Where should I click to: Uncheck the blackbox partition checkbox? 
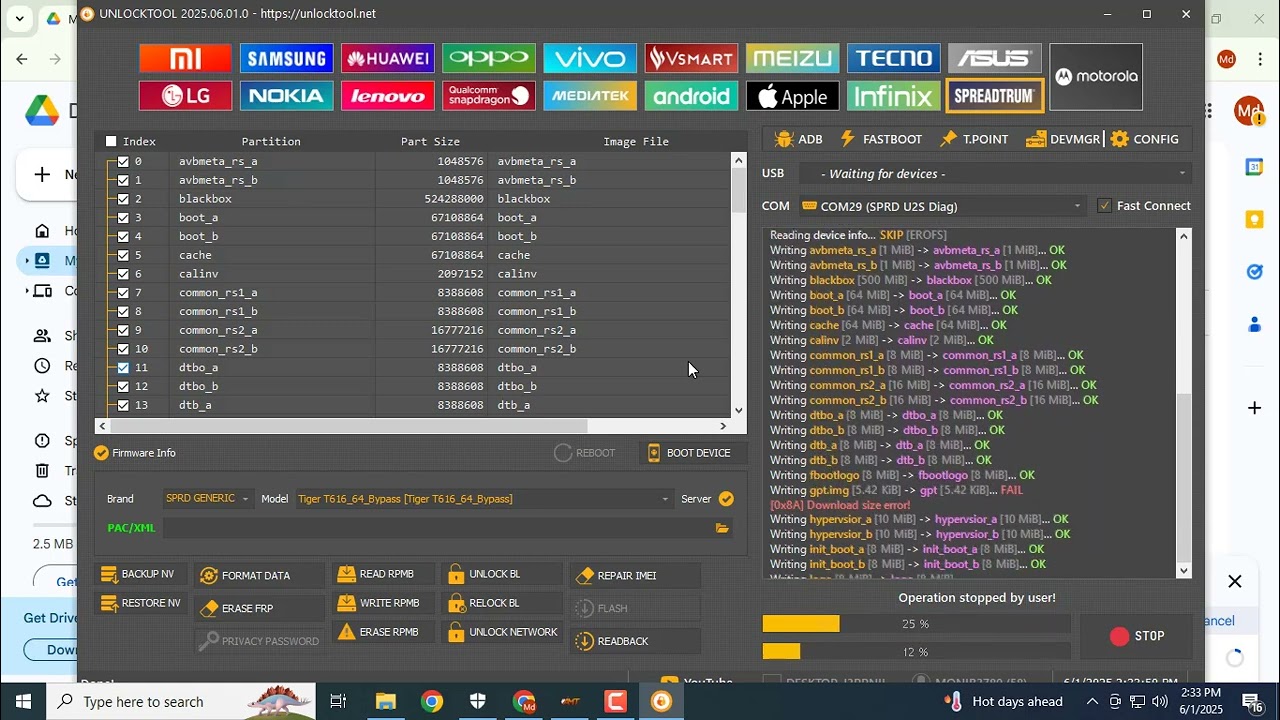coord(123,199)
